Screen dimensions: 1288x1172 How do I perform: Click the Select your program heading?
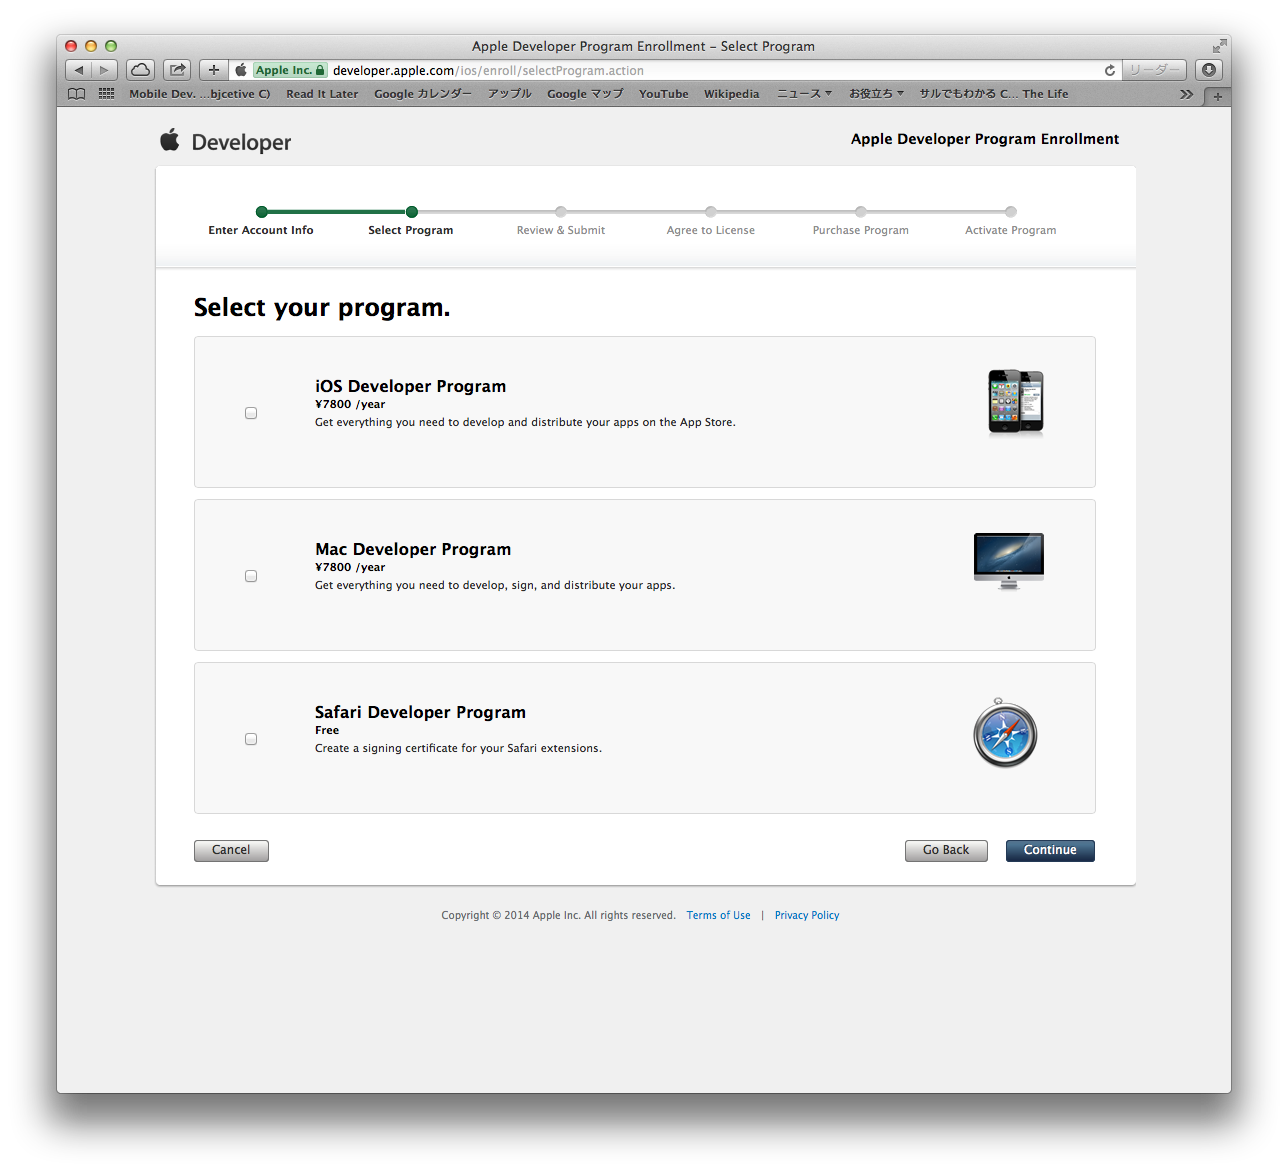(x=322, y=307)
